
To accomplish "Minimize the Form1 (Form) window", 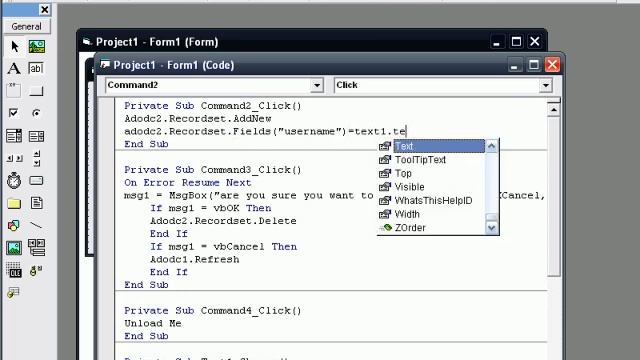I will pyautogui.click(x=497, y=42).
